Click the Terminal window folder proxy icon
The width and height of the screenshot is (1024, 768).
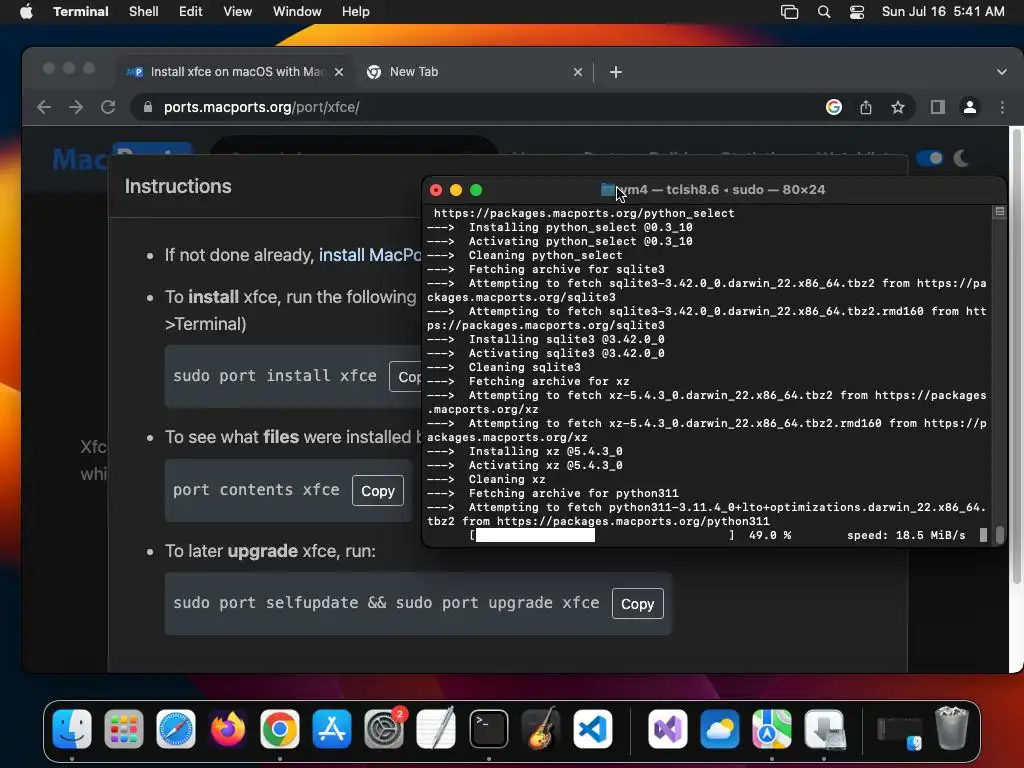point(608,189)
